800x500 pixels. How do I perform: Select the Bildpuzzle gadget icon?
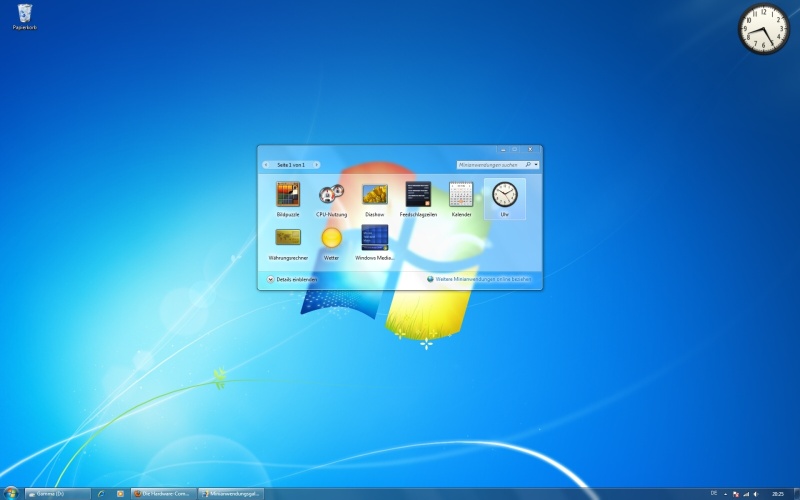[x=288, y=194]
